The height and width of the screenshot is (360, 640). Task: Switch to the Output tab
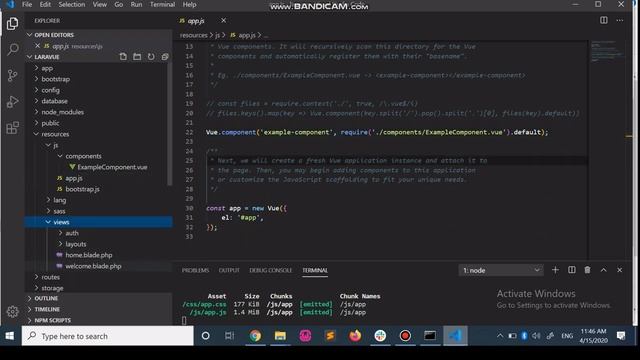click(x=229, y=270)
